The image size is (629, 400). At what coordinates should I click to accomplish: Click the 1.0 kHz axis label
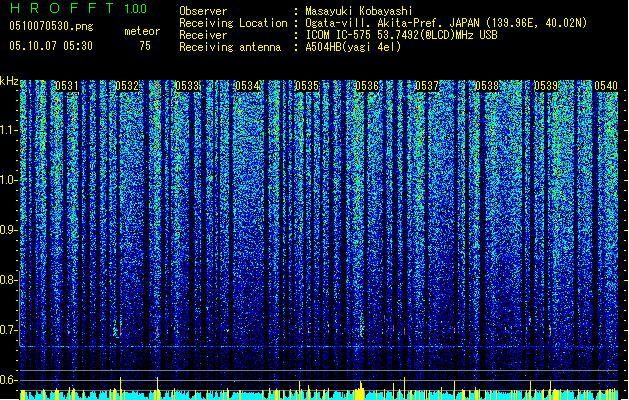8,180
